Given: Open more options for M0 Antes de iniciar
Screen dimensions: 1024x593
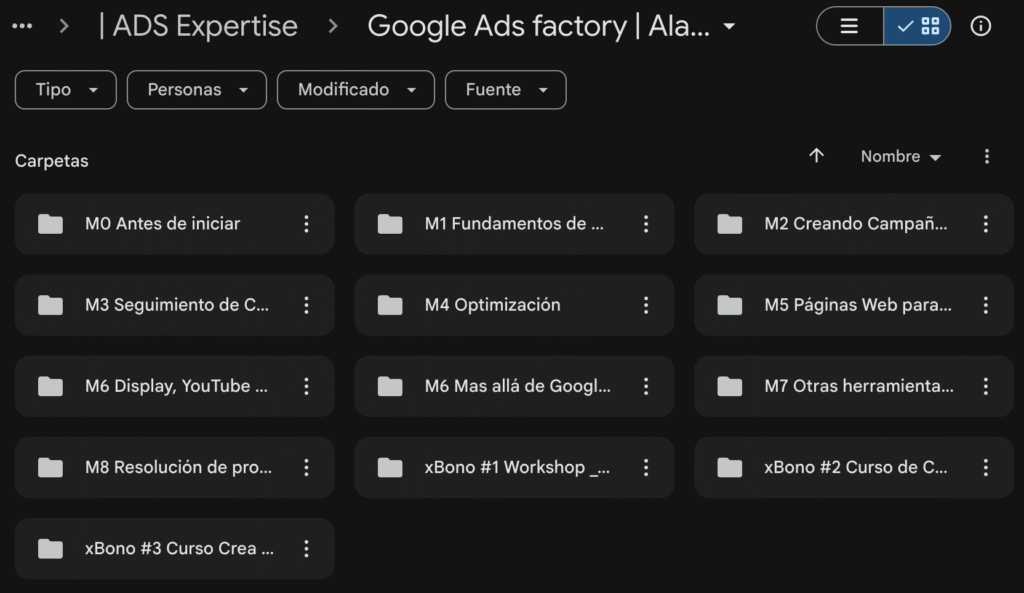Looking at the screenshot, I should 306,224.
